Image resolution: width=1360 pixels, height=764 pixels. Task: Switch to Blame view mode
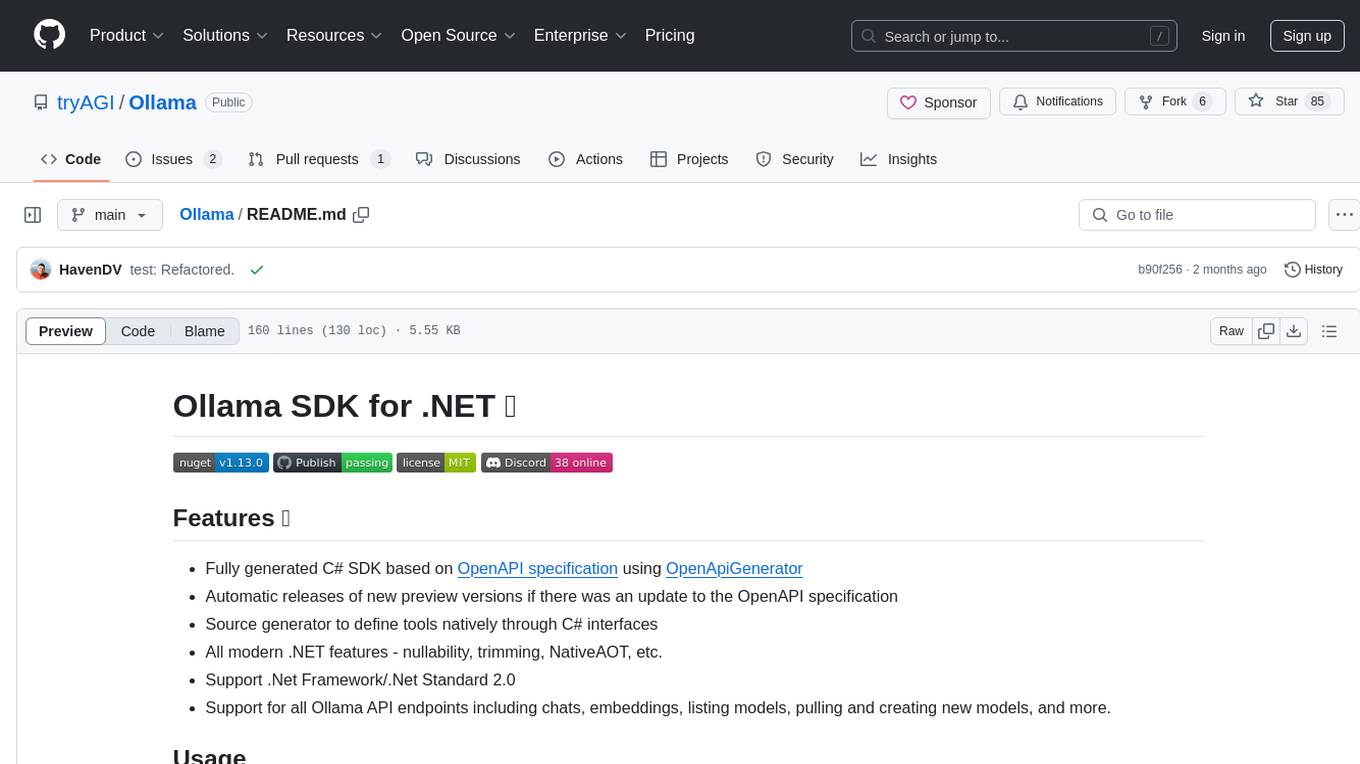click(204, 331)
